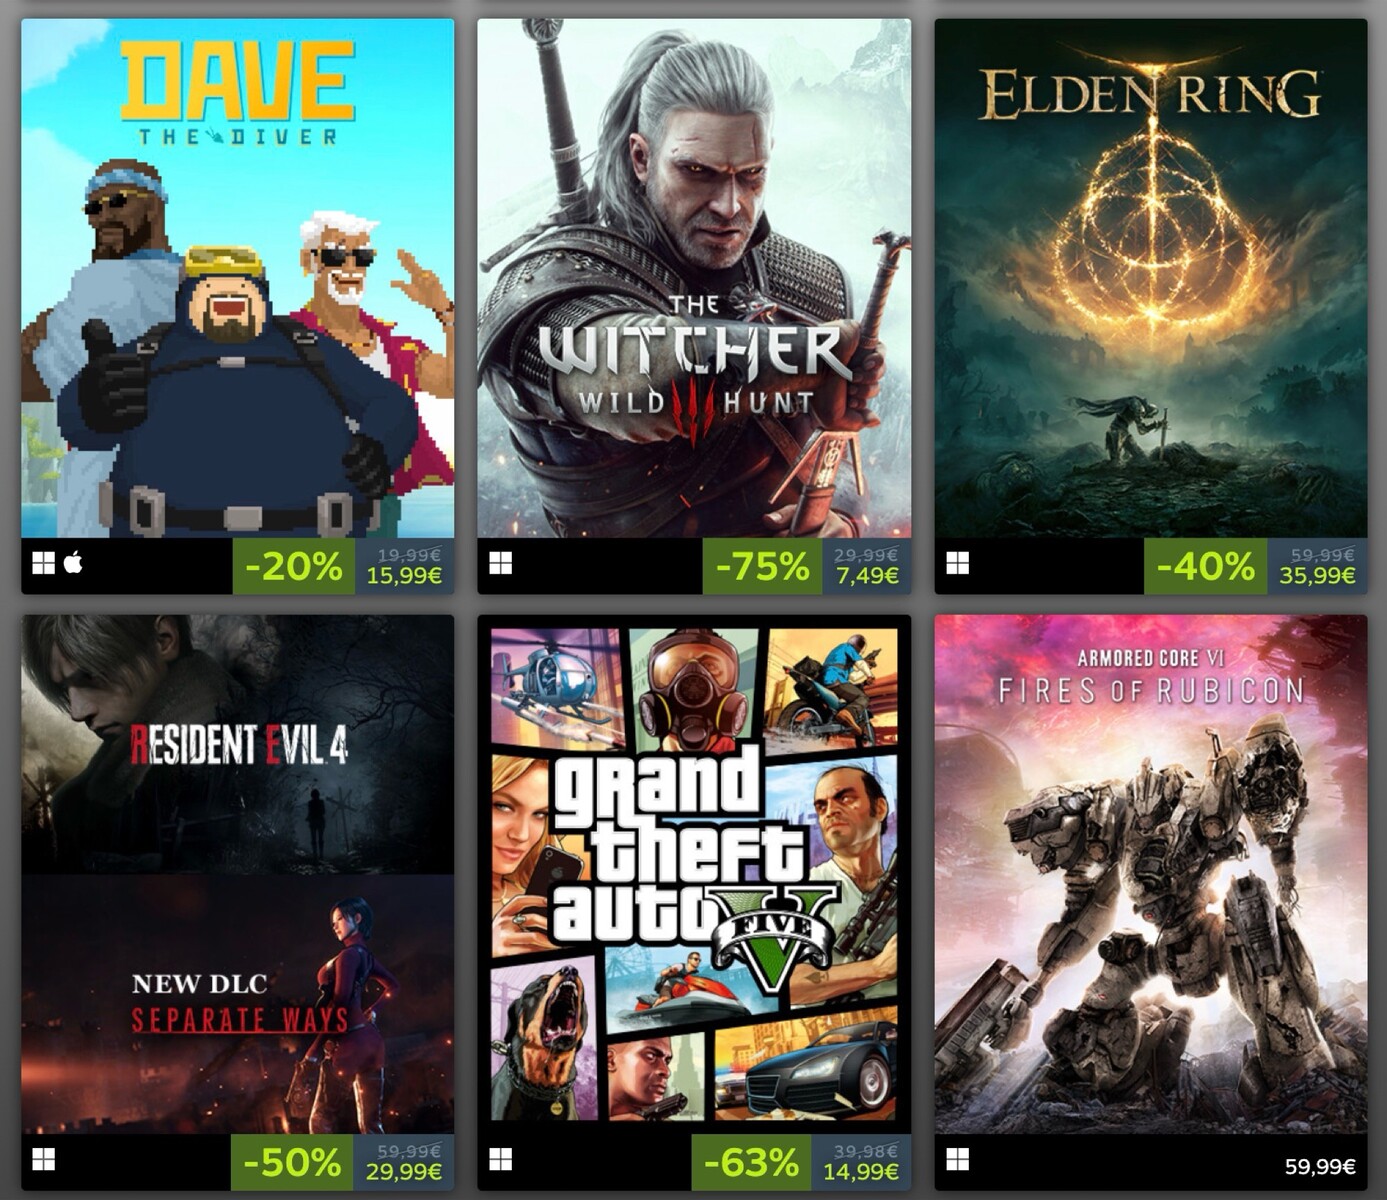Open The Witcher 3 Wild Hunt cover
Screen dimensions: 1387x1200
[x=694, y=278]
